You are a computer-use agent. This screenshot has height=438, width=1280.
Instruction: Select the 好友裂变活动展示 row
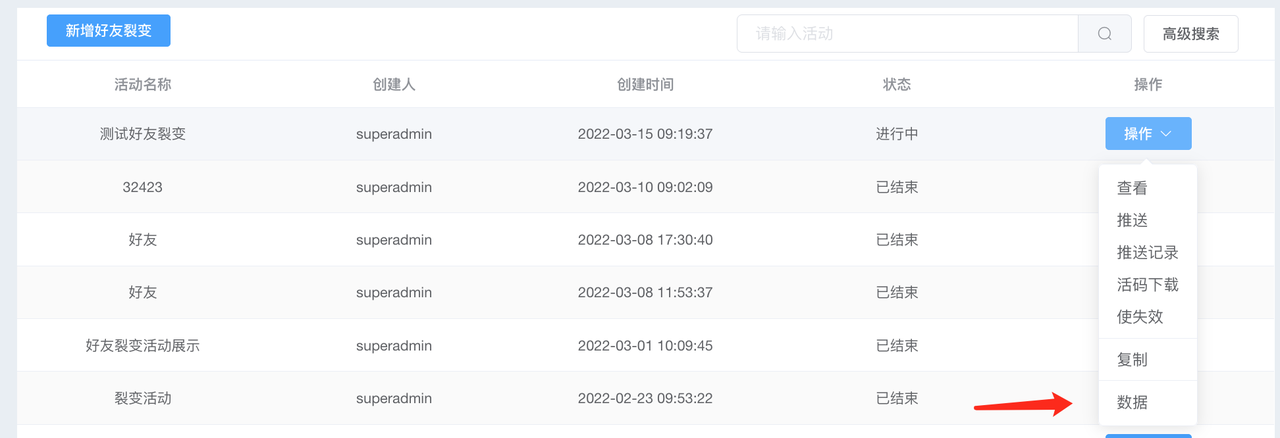640,346
